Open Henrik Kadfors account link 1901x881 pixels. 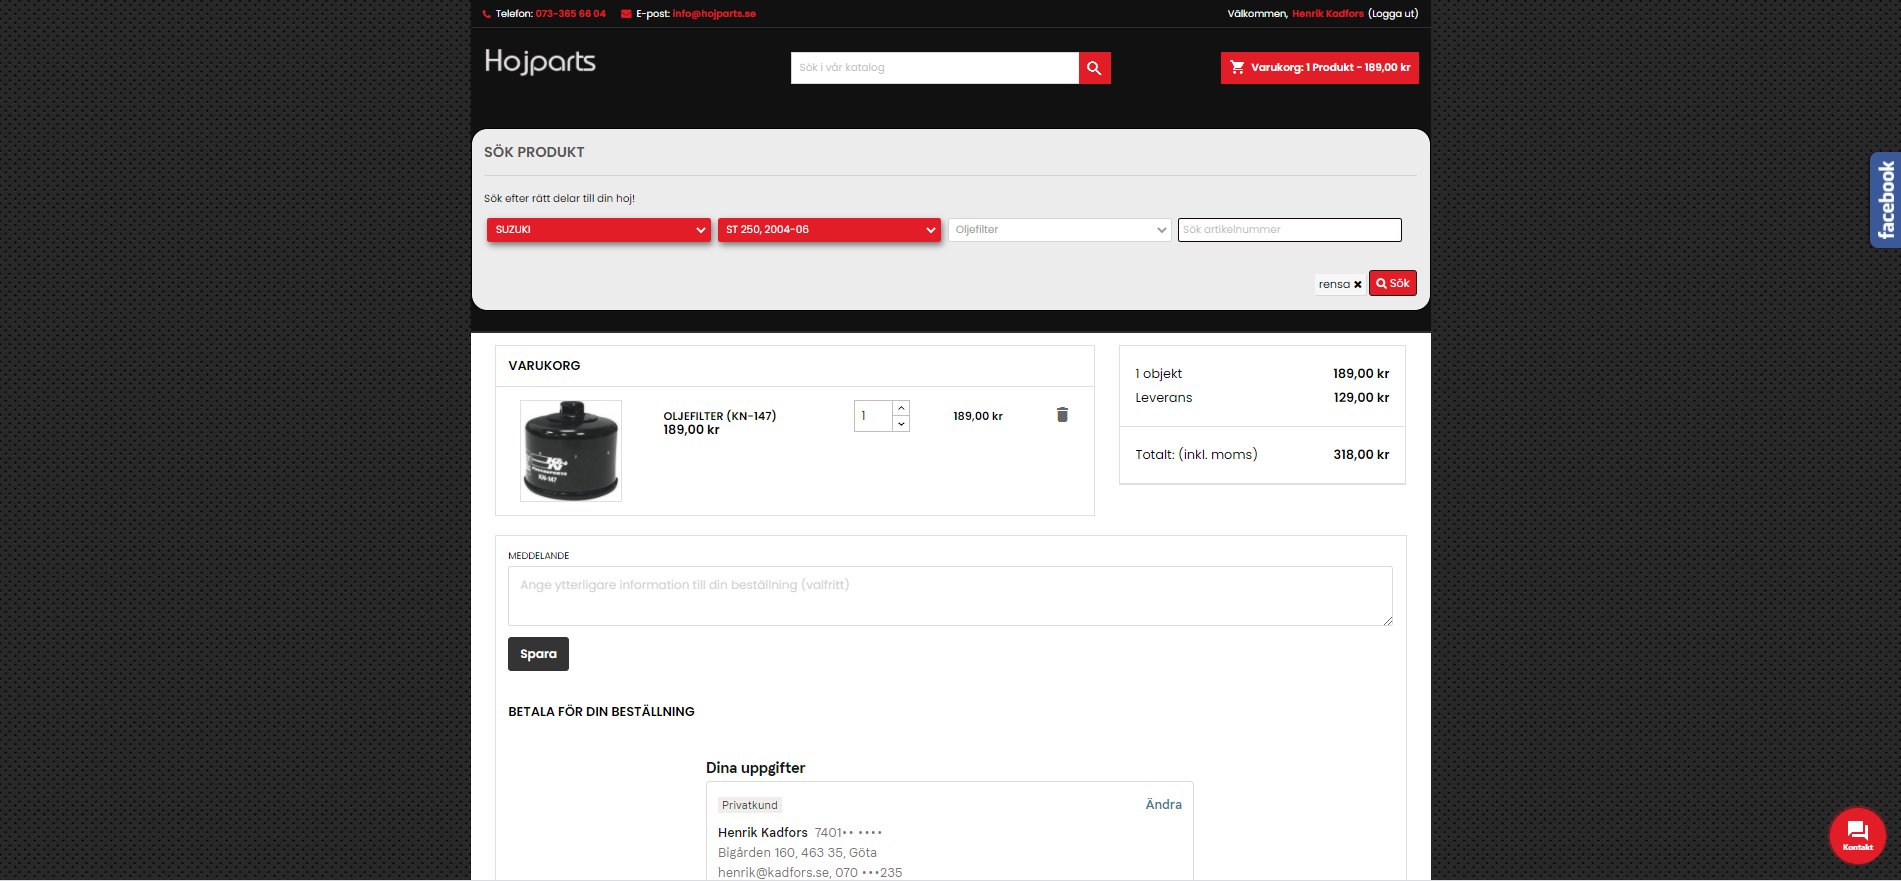tap(1328, 14)
